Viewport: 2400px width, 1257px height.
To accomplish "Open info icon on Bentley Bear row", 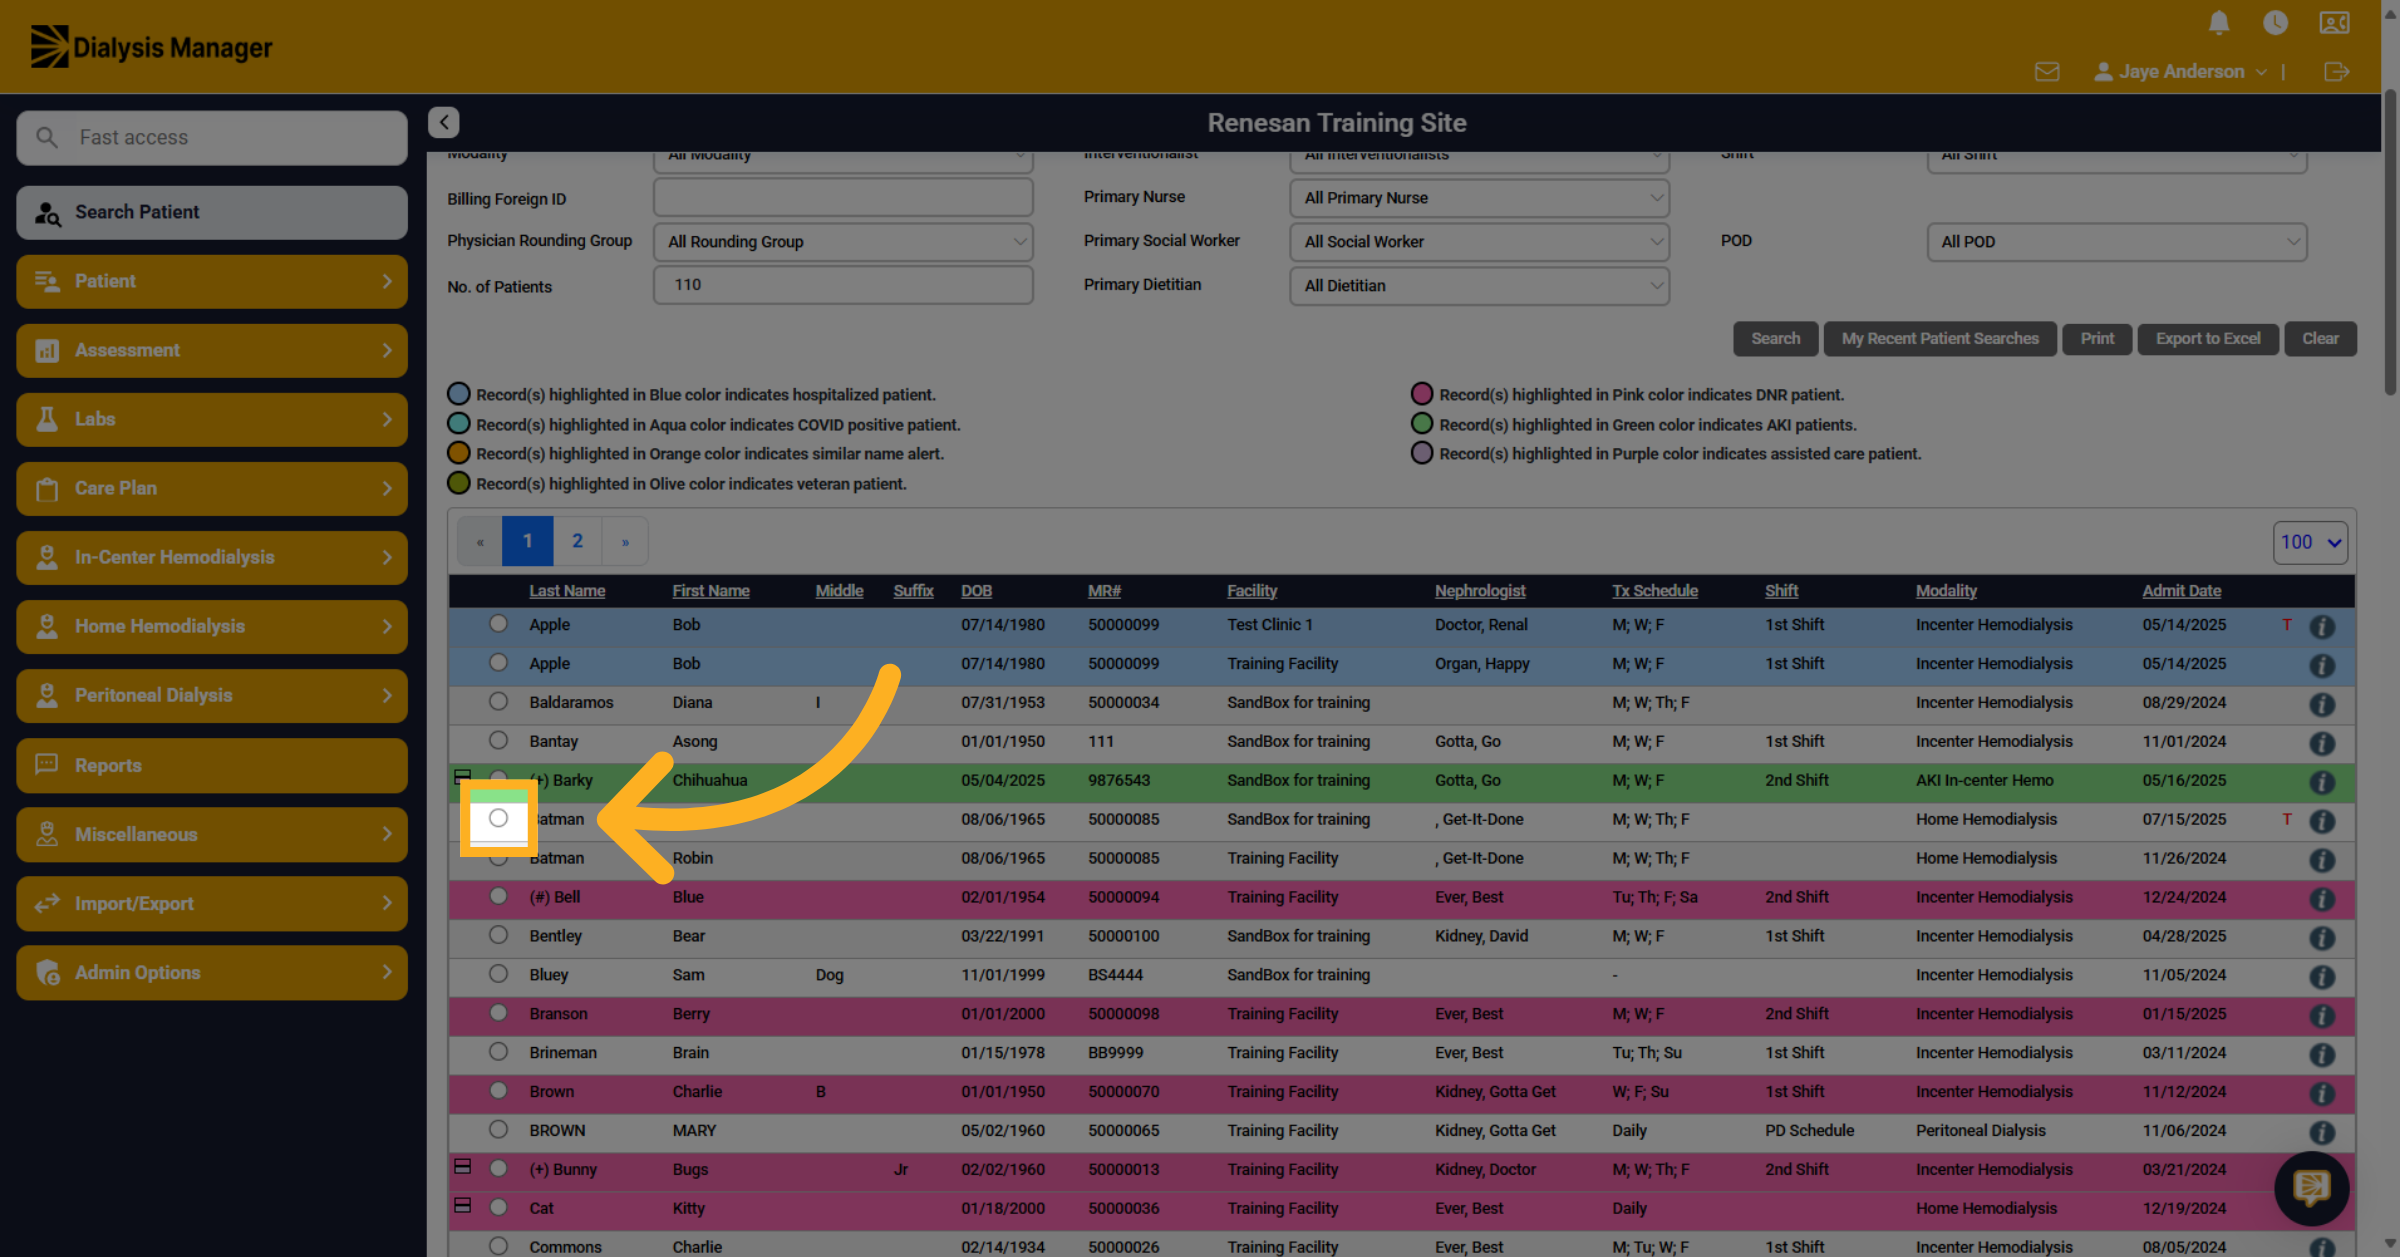I will point(2322,938).
